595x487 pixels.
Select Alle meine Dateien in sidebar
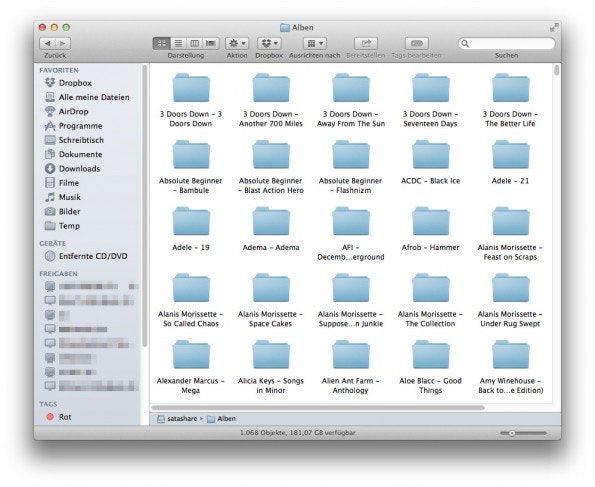pos(87,97)
